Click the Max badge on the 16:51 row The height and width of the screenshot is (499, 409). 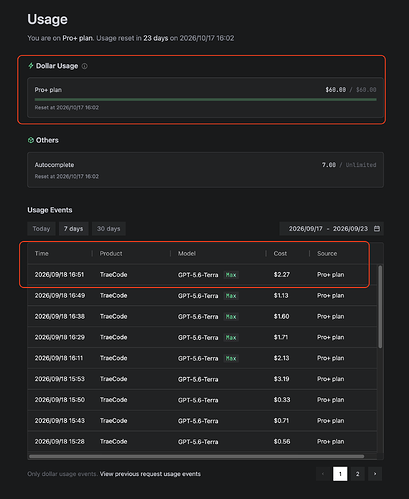pyautogui.click(x=231, y=275)
